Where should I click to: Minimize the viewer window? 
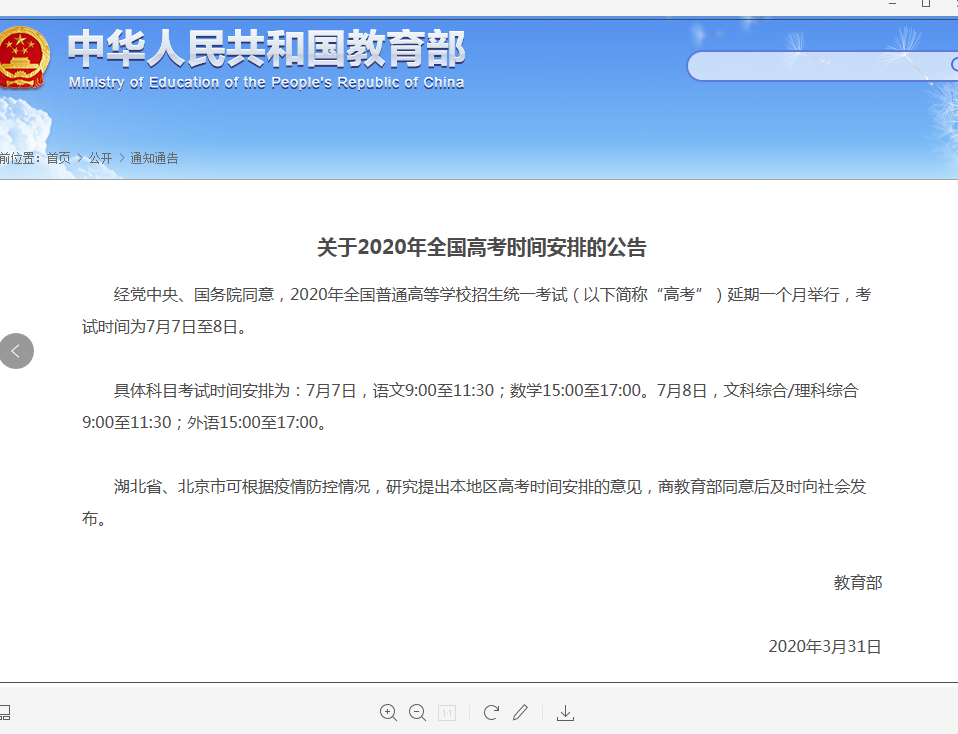click(x=893, y=5)
